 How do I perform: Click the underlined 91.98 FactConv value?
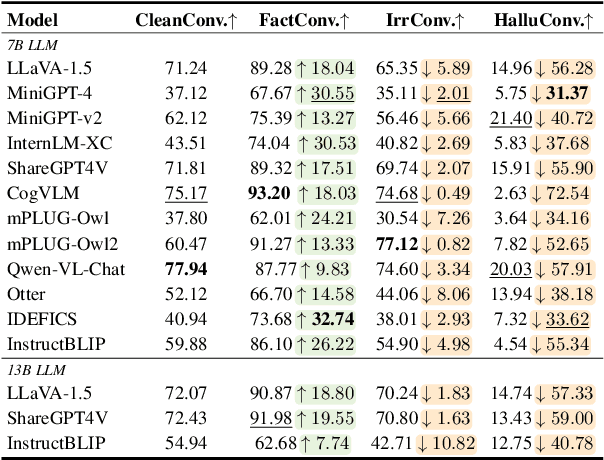pyautogui.click(x=271, y=417)
